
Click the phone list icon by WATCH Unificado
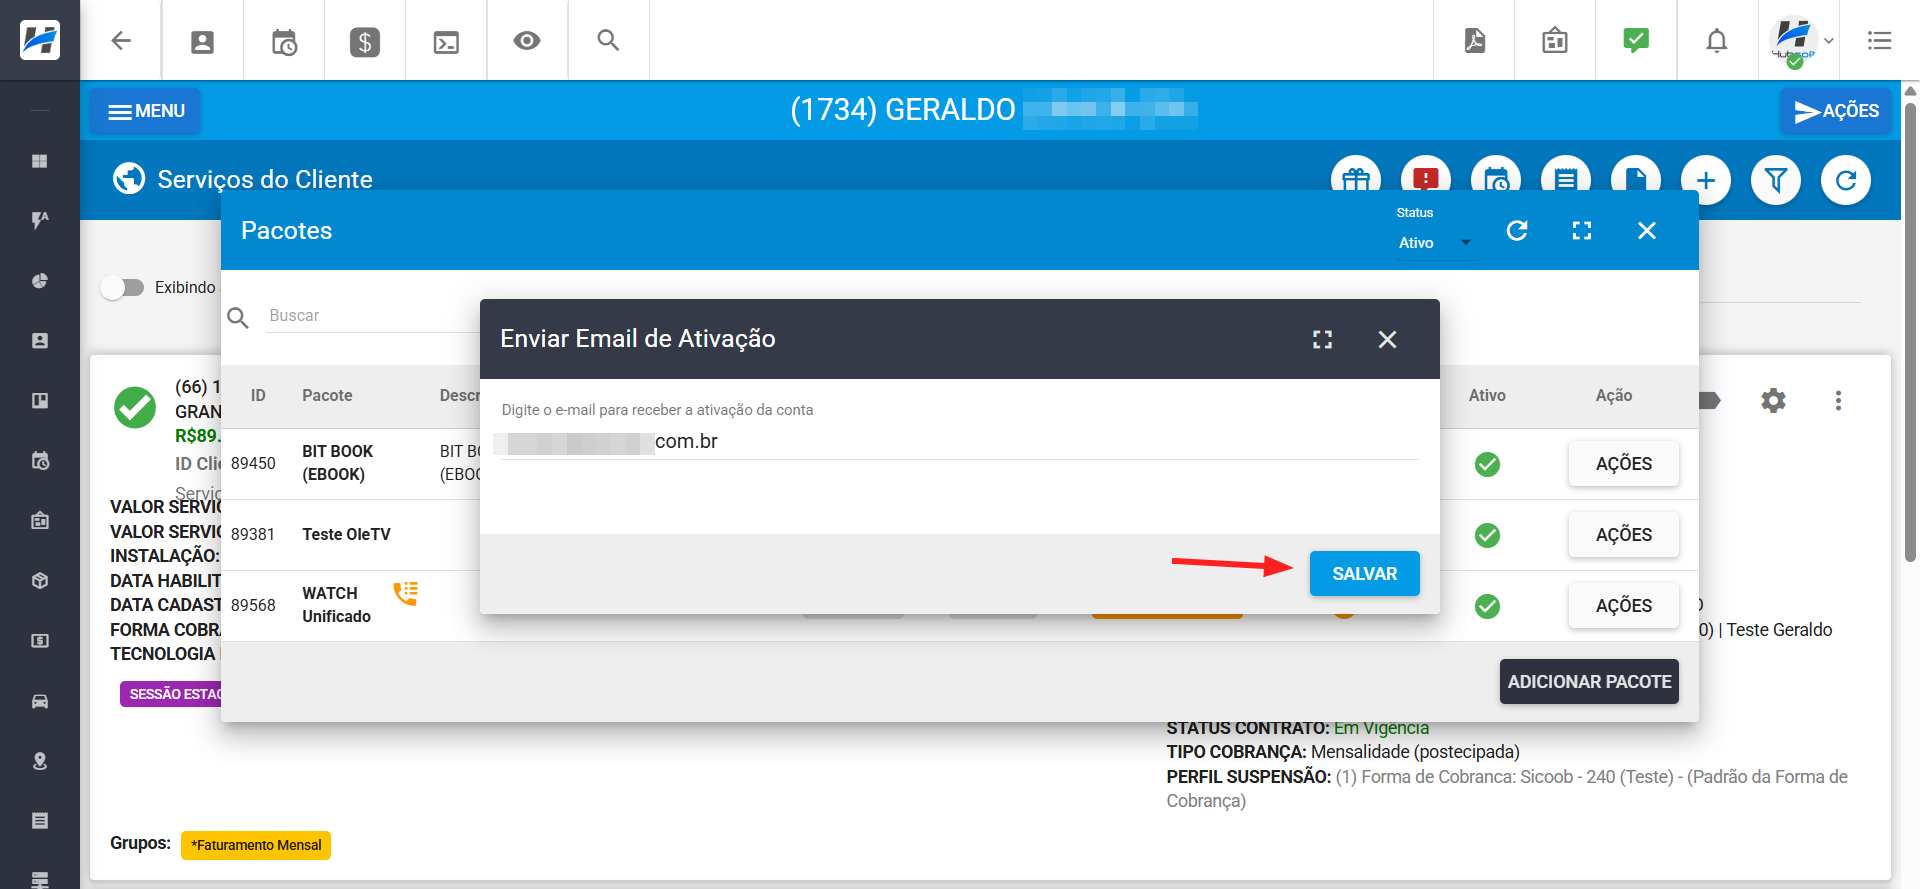point(406,594)
